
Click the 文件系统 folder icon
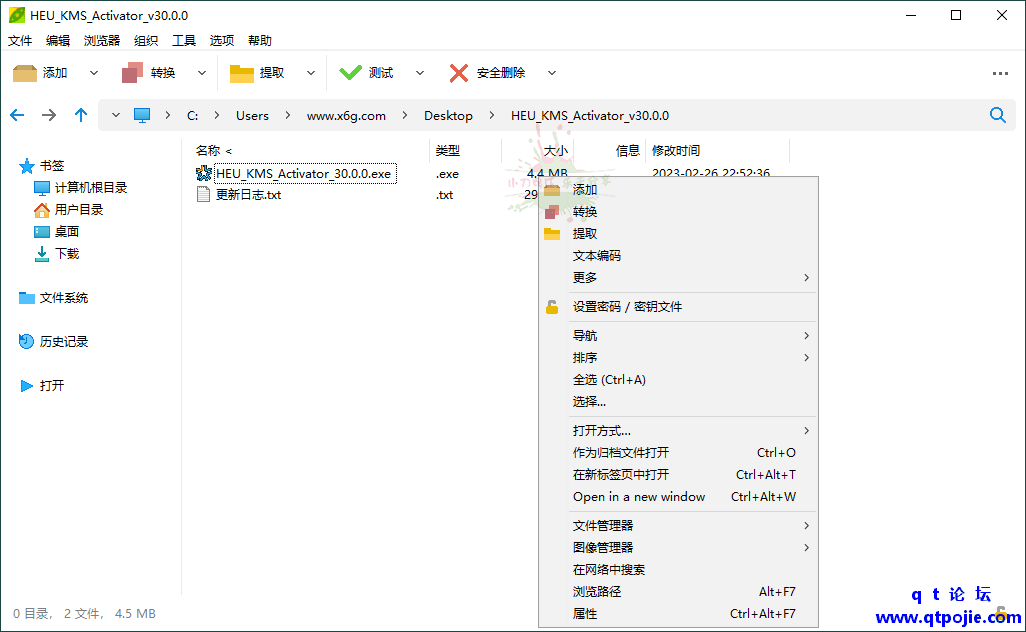click(x=27, y=298)
